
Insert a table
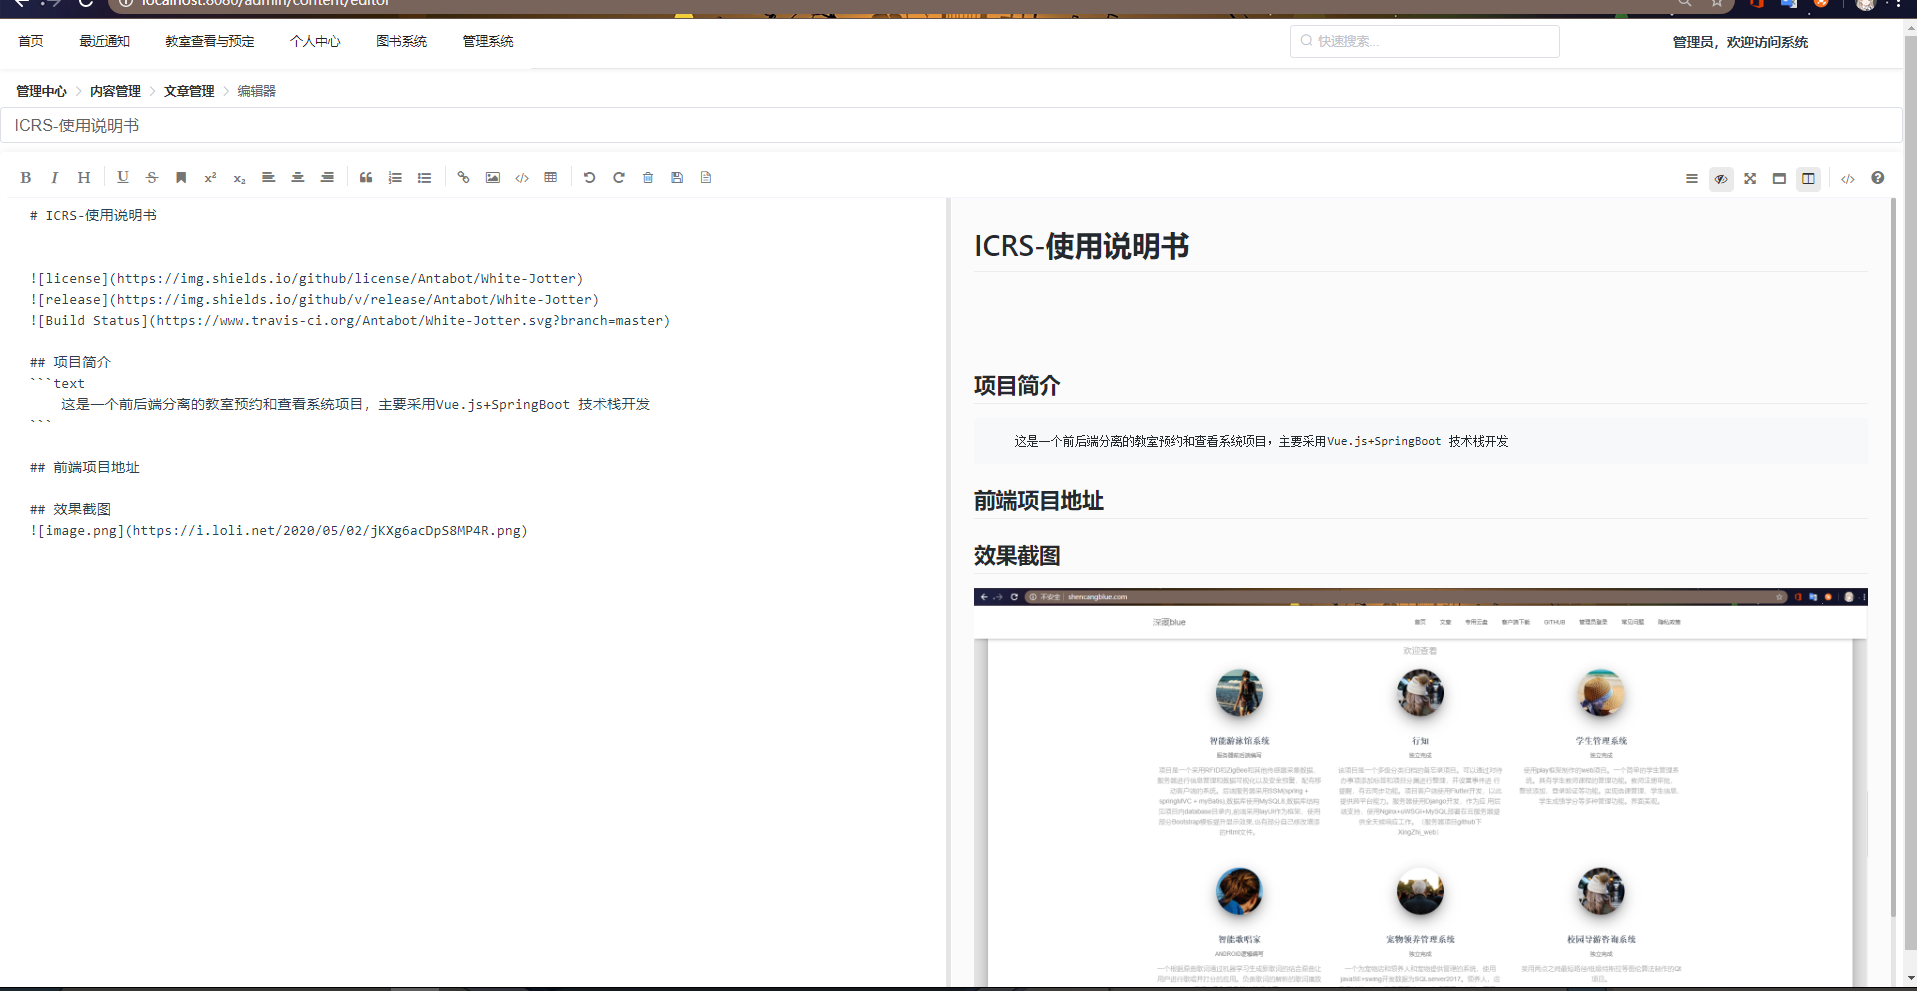pos(550,178)
